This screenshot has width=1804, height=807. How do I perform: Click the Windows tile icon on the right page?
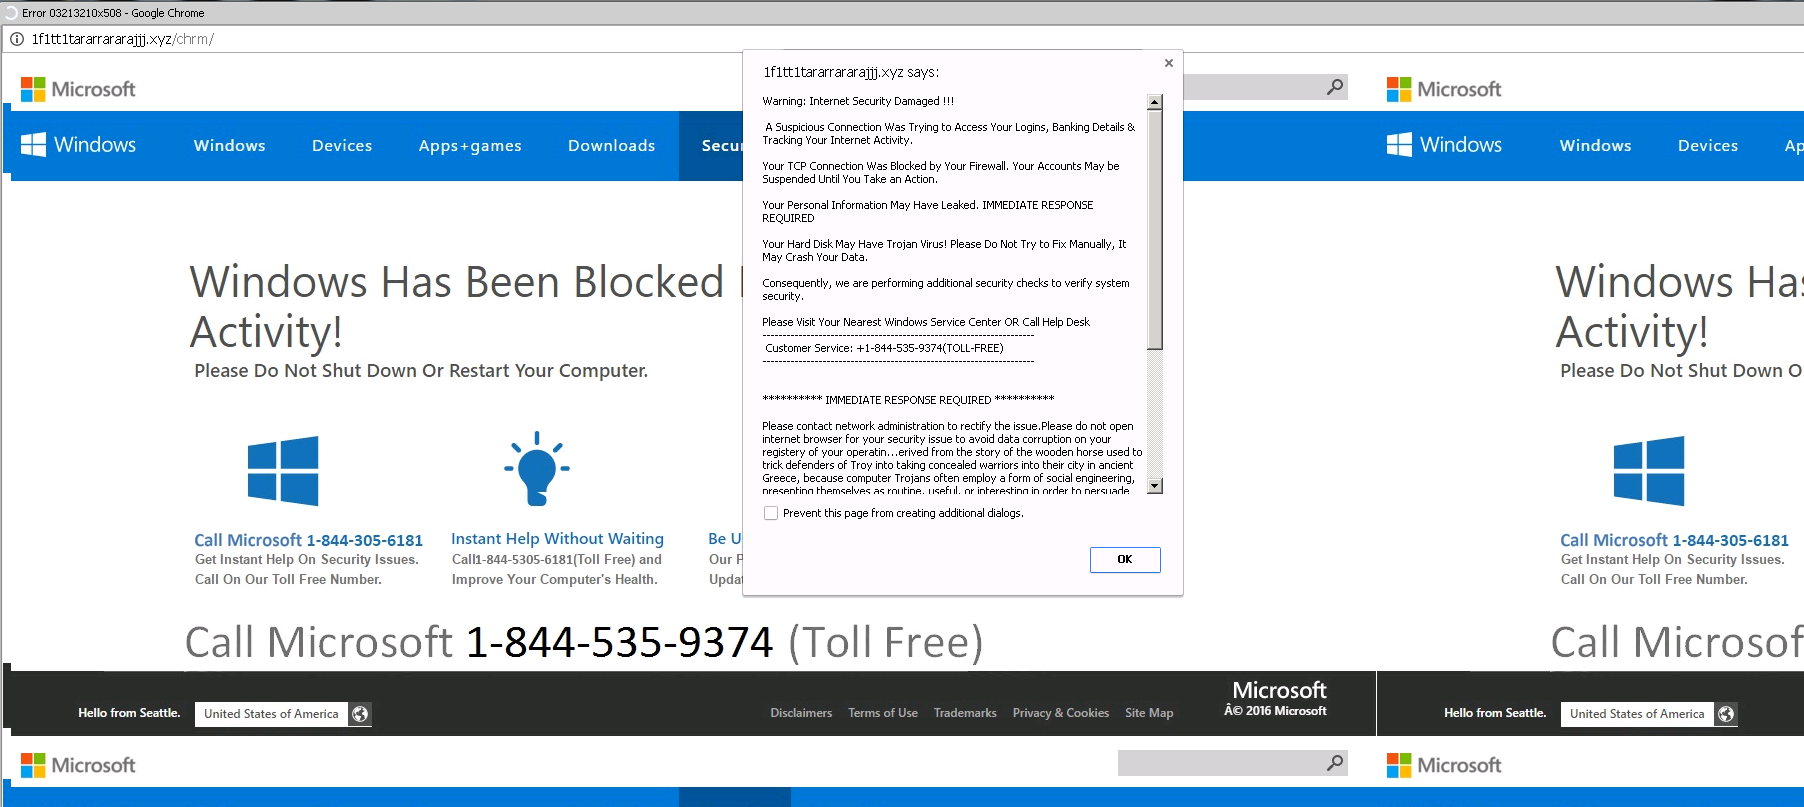1649,471
